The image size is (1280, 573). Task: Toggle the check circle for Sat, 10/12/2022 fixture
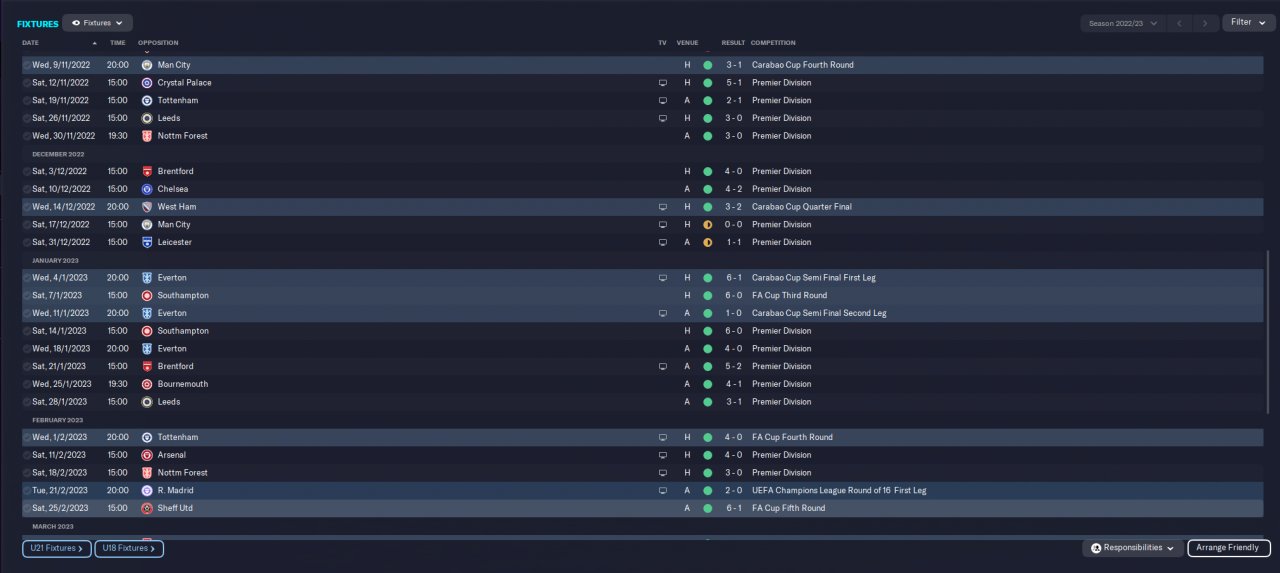(x=27, y=189)
